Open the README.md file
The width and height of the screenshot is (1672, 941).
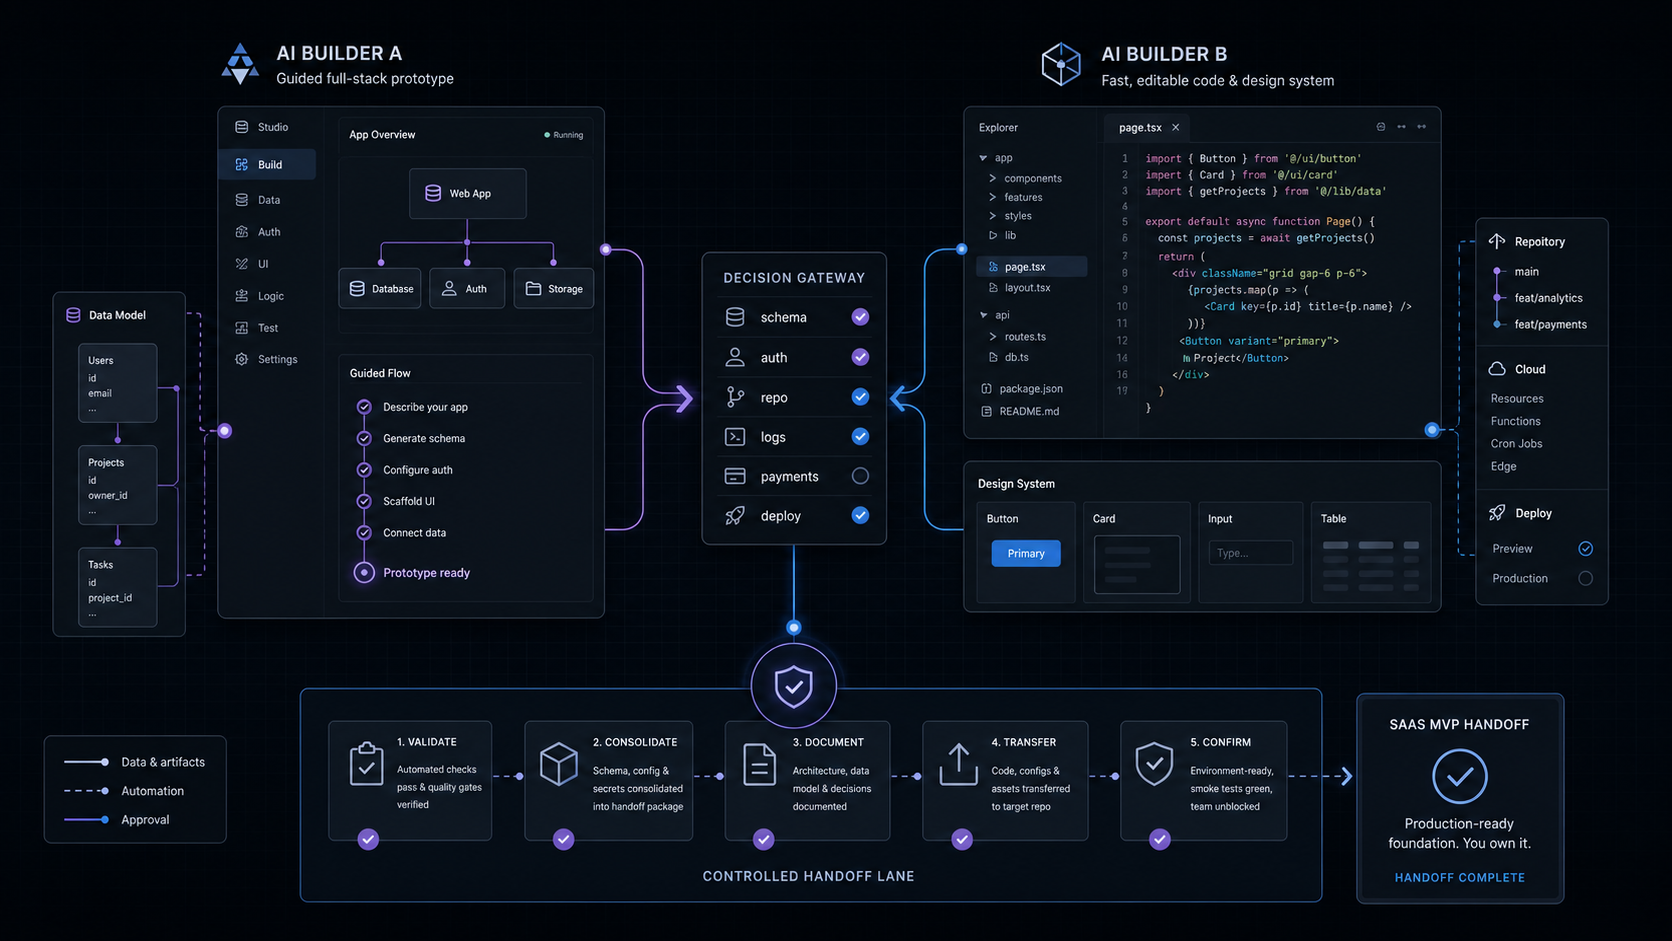click(x=1020, y=411)
